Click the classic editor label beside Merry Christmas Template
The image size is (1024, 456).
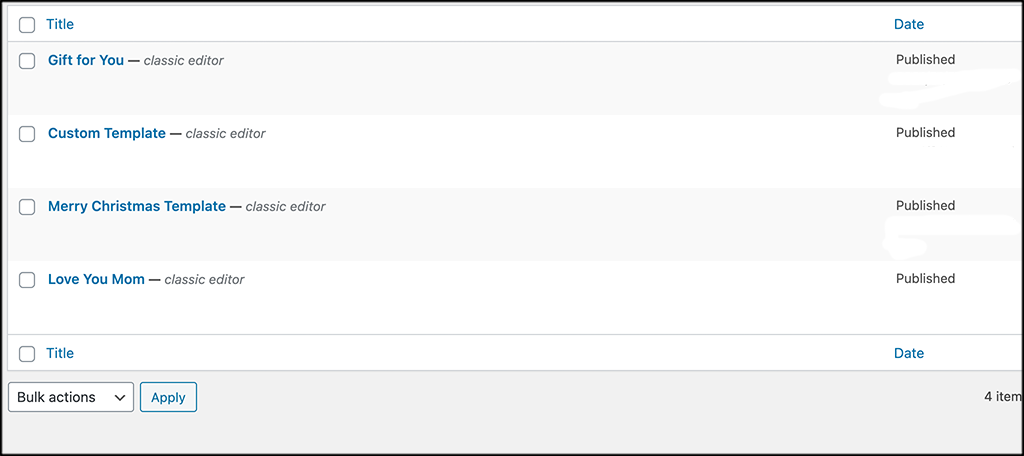tap(285, 207)
